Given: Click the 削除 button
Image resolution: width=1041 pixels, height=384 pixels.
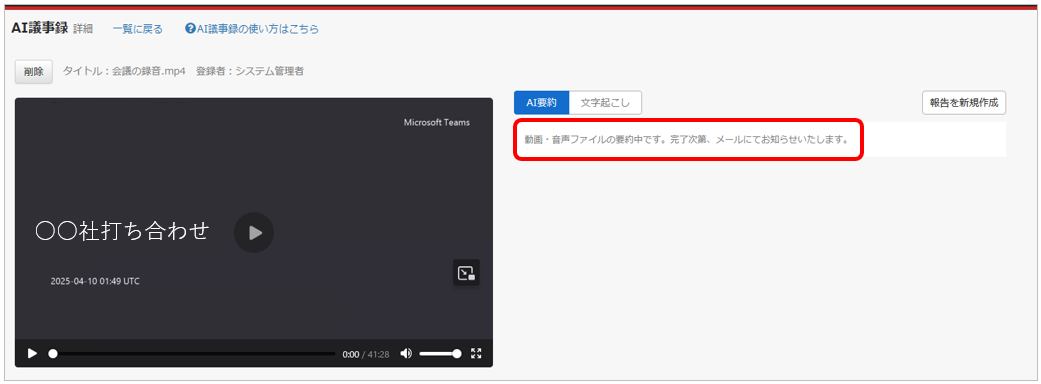Looking at the screenshot, I should (34, 72).
